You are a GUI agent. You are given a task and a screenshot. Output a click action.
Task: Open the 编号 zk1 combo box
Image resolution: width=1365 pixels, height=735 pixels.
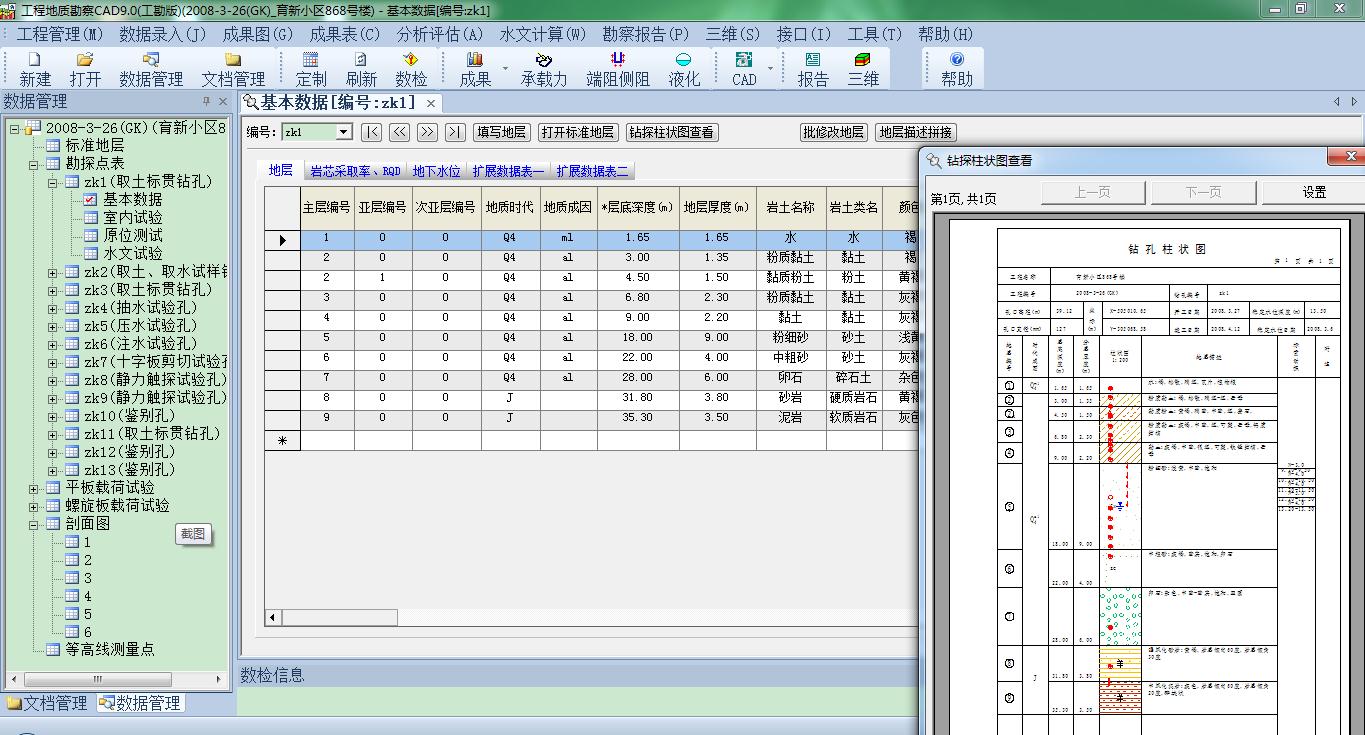(x=343, y=132)
